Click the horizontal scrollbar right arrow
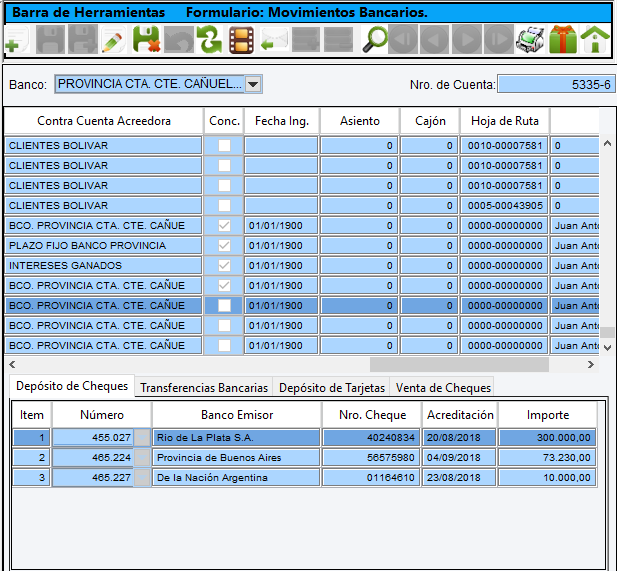 coord(591,364)
